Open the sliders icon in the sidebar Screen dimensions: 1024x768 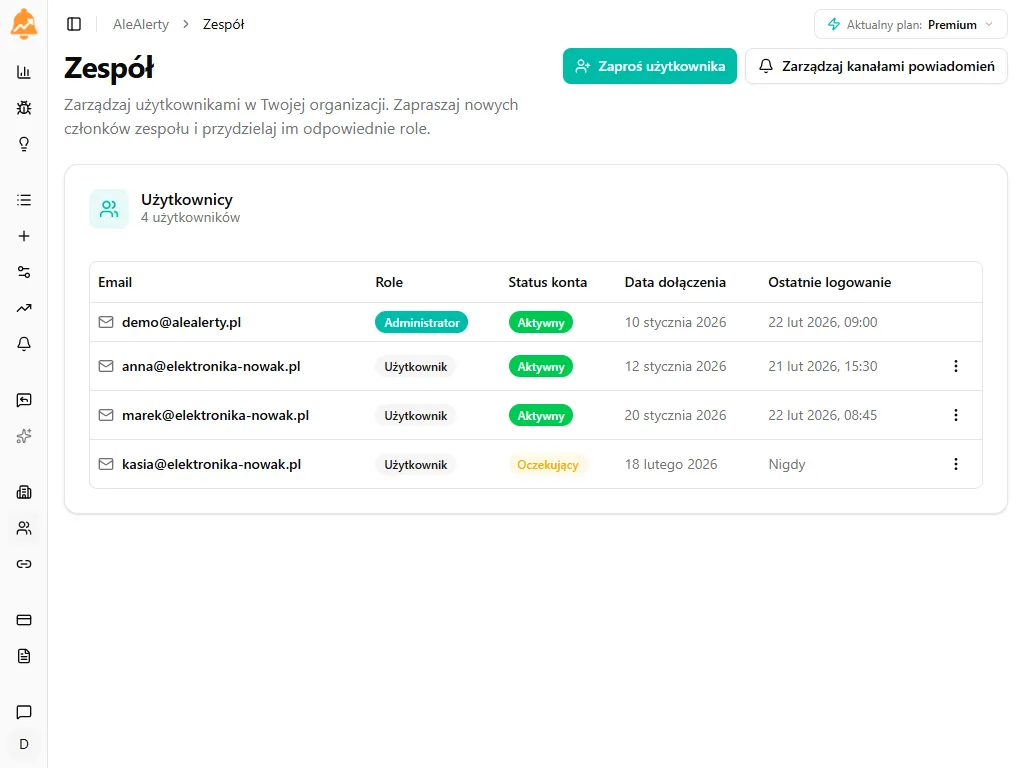click(x=24, y=272)
